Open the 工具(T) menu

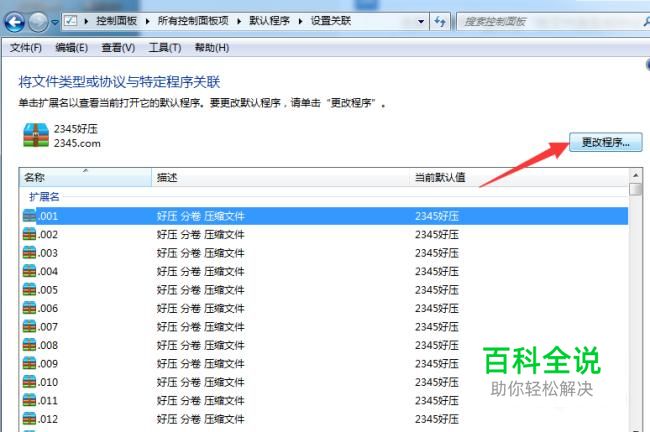pos(165,48)
